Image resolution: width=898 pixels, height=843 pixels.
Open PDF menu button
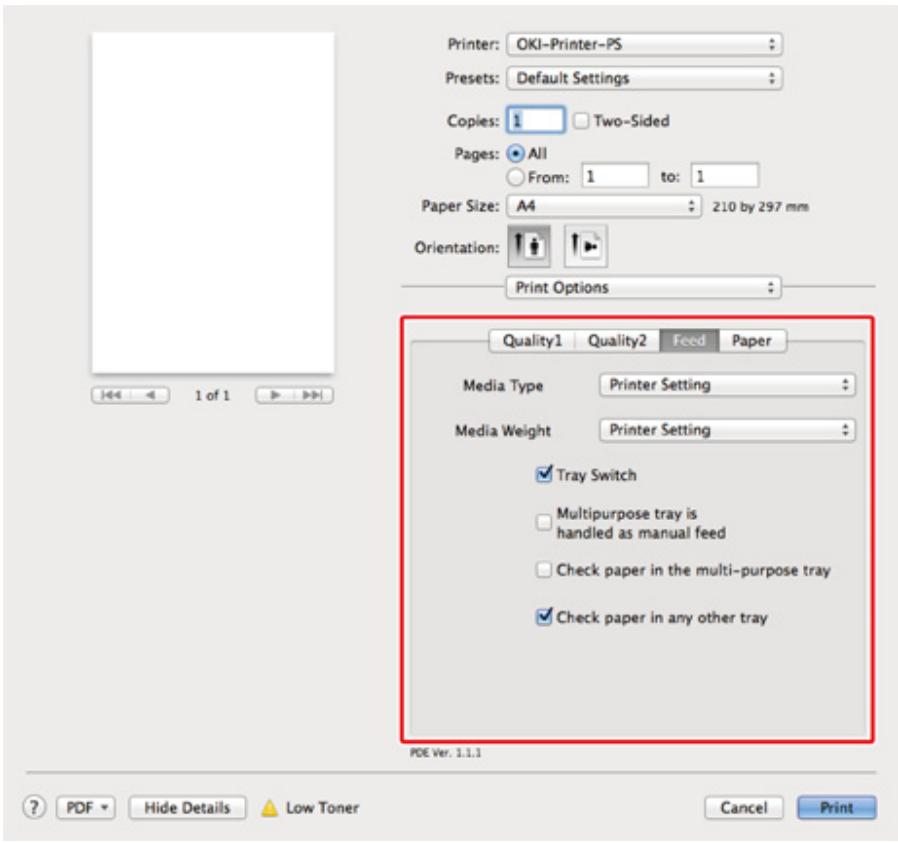click(86, 808)
